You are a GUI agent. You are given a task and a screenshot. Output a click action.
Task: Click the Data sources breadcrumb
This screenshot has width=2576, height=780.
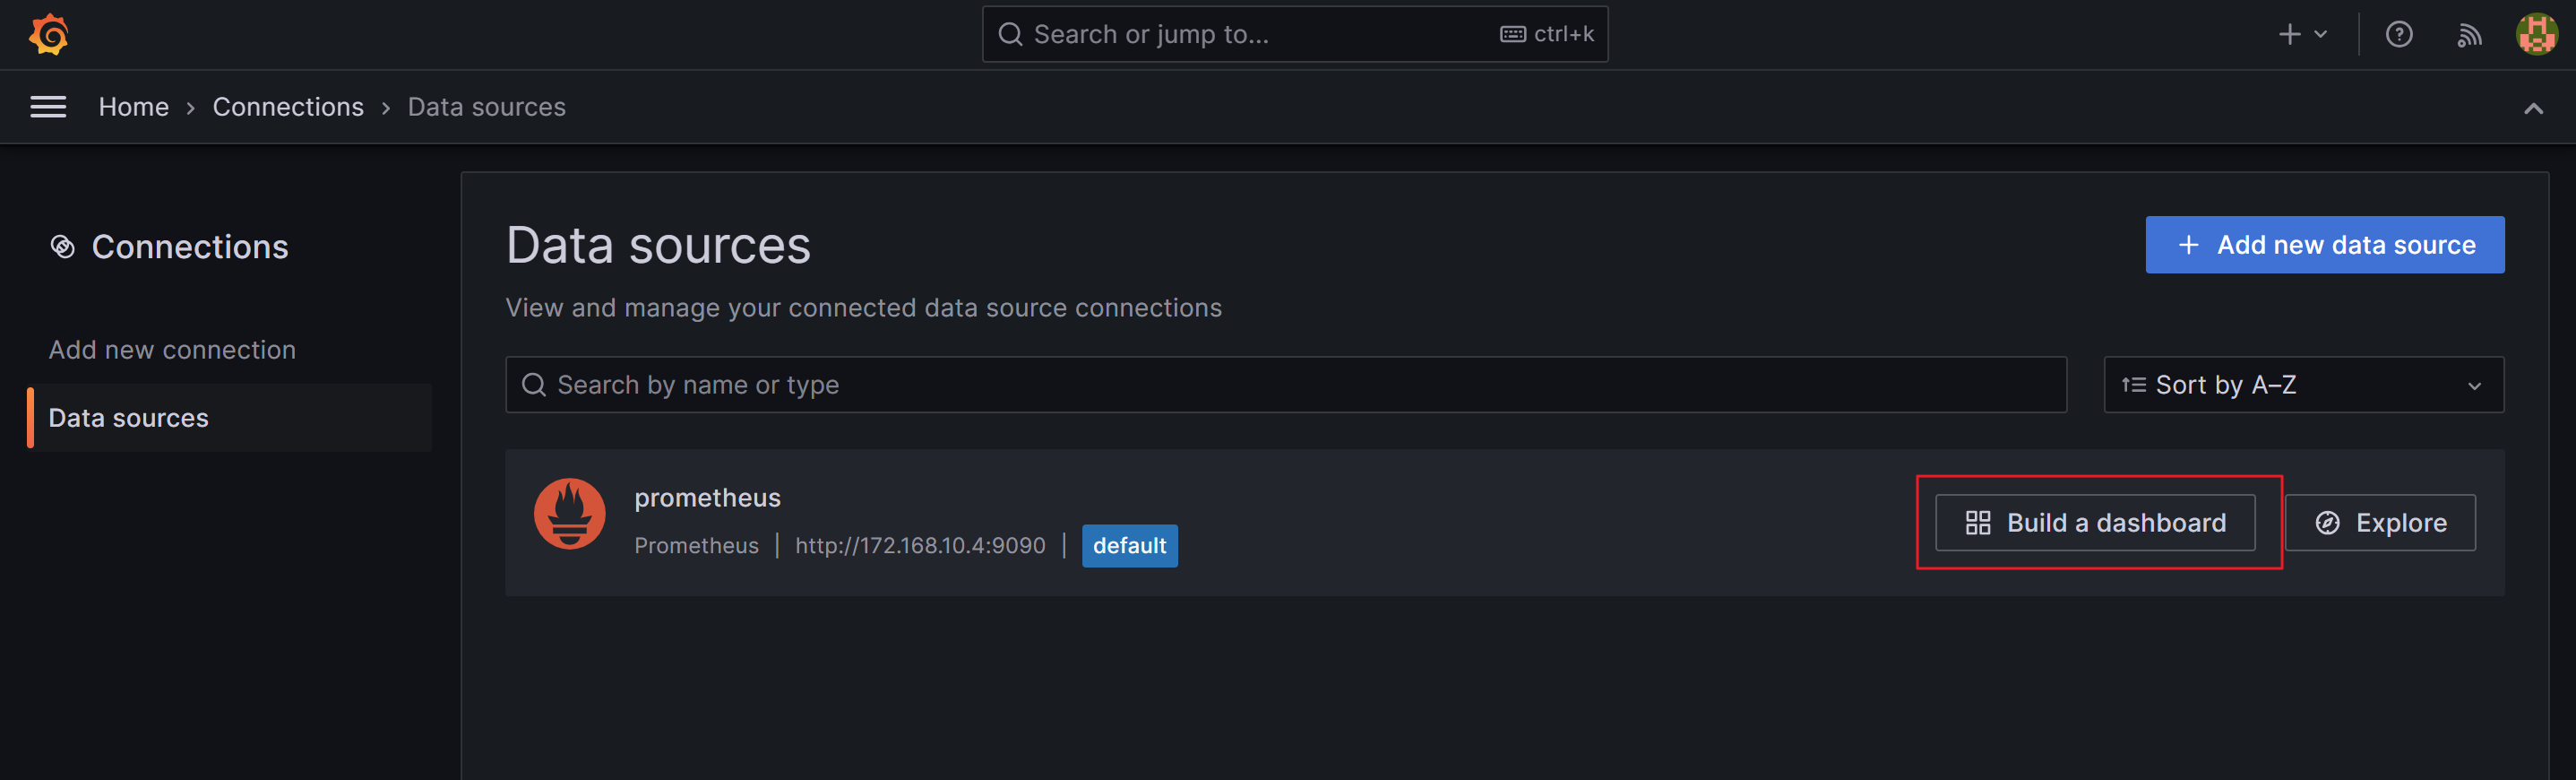[x=487, y=107]
